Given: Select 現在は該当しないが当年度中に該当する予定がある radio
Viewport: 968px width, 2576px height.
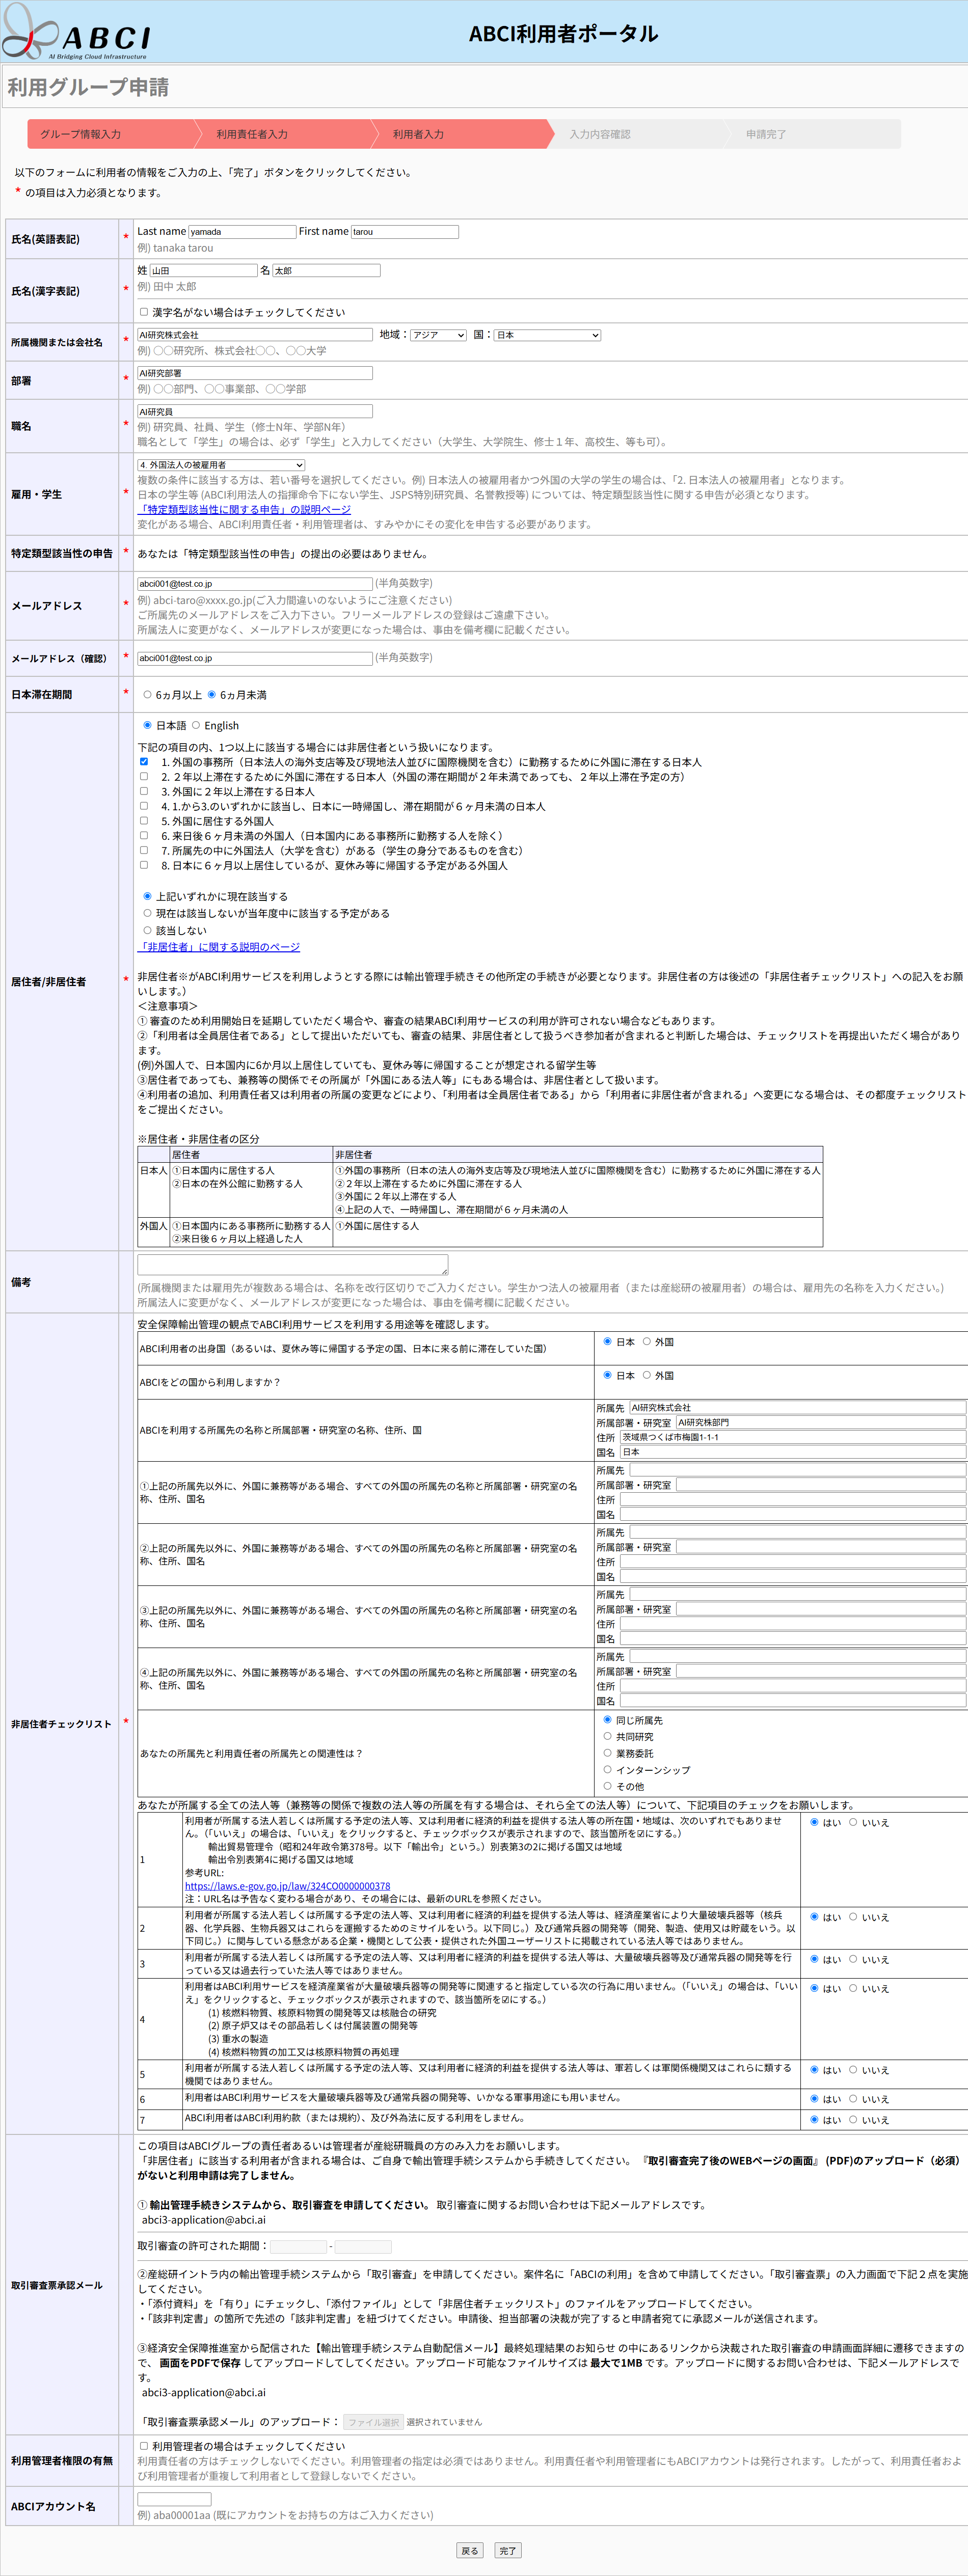Looking at the screenshot, I should pos(147,914).
